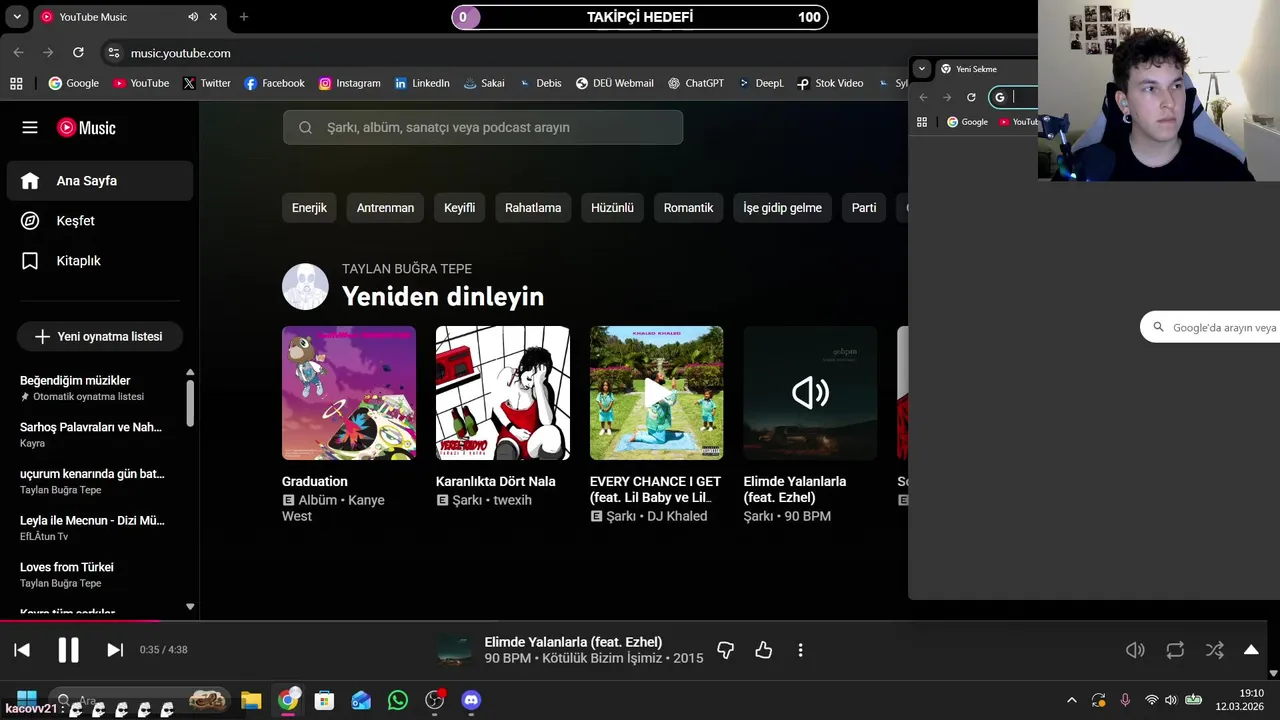Open File Explorer from taskbar
Screen dimensions: 1280x720
tap(251, 700)
